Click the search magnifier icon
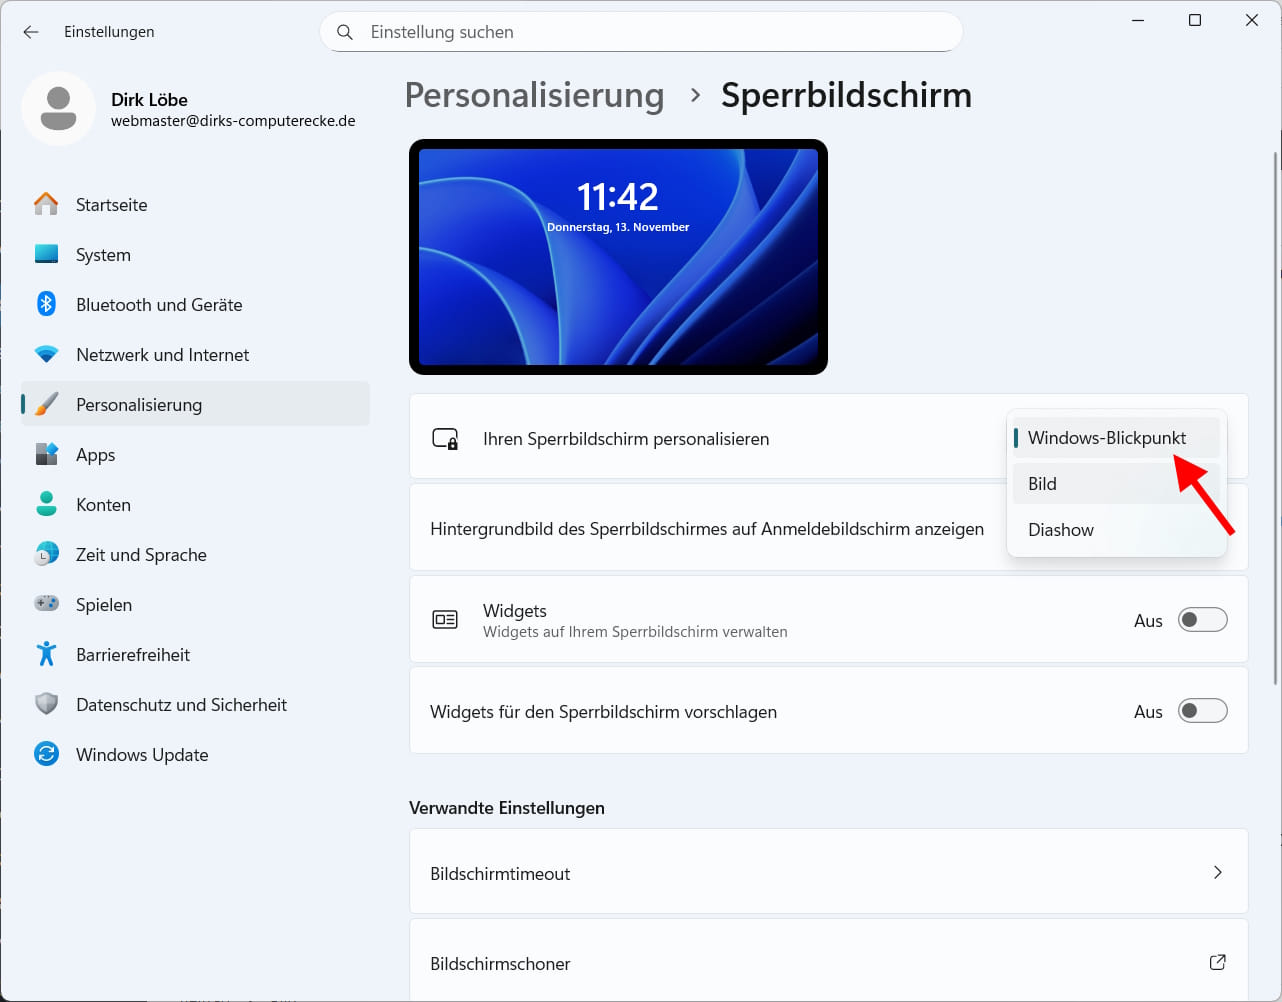The image size is (1282, 1002). [x=345, y=32]
